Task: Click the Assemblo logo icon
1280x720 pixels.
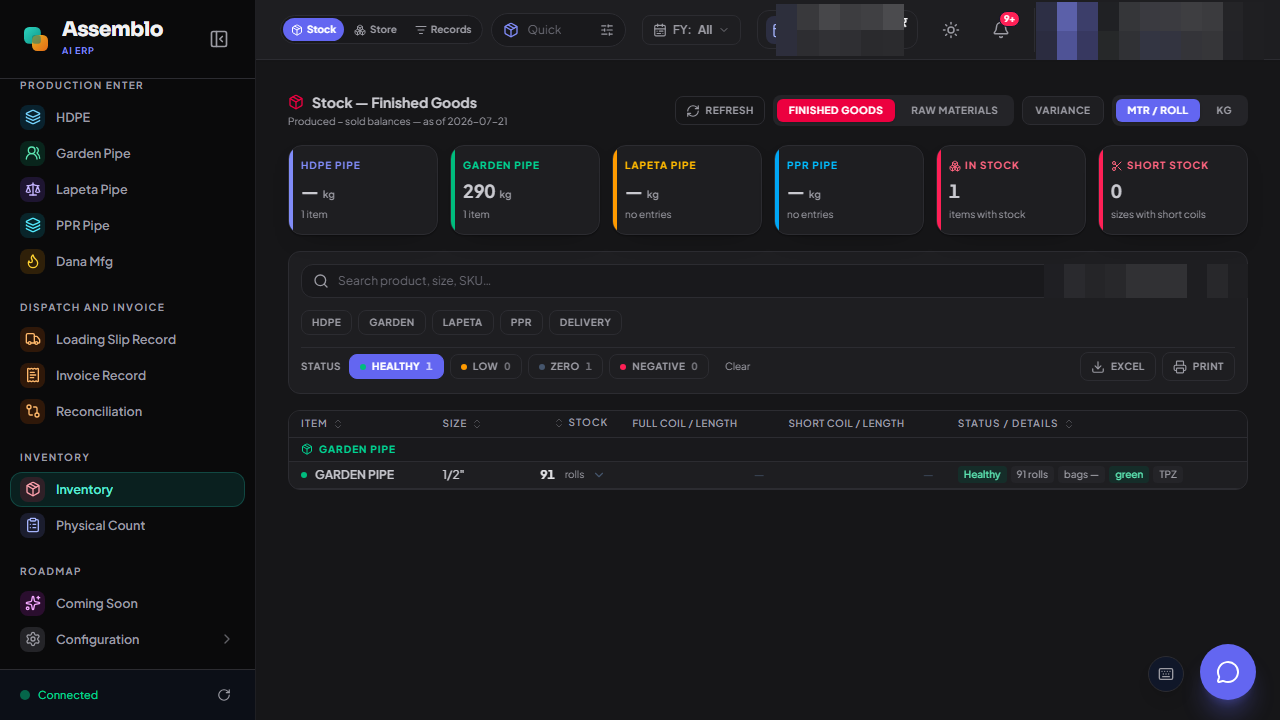Action: click(x=36, y=38)
